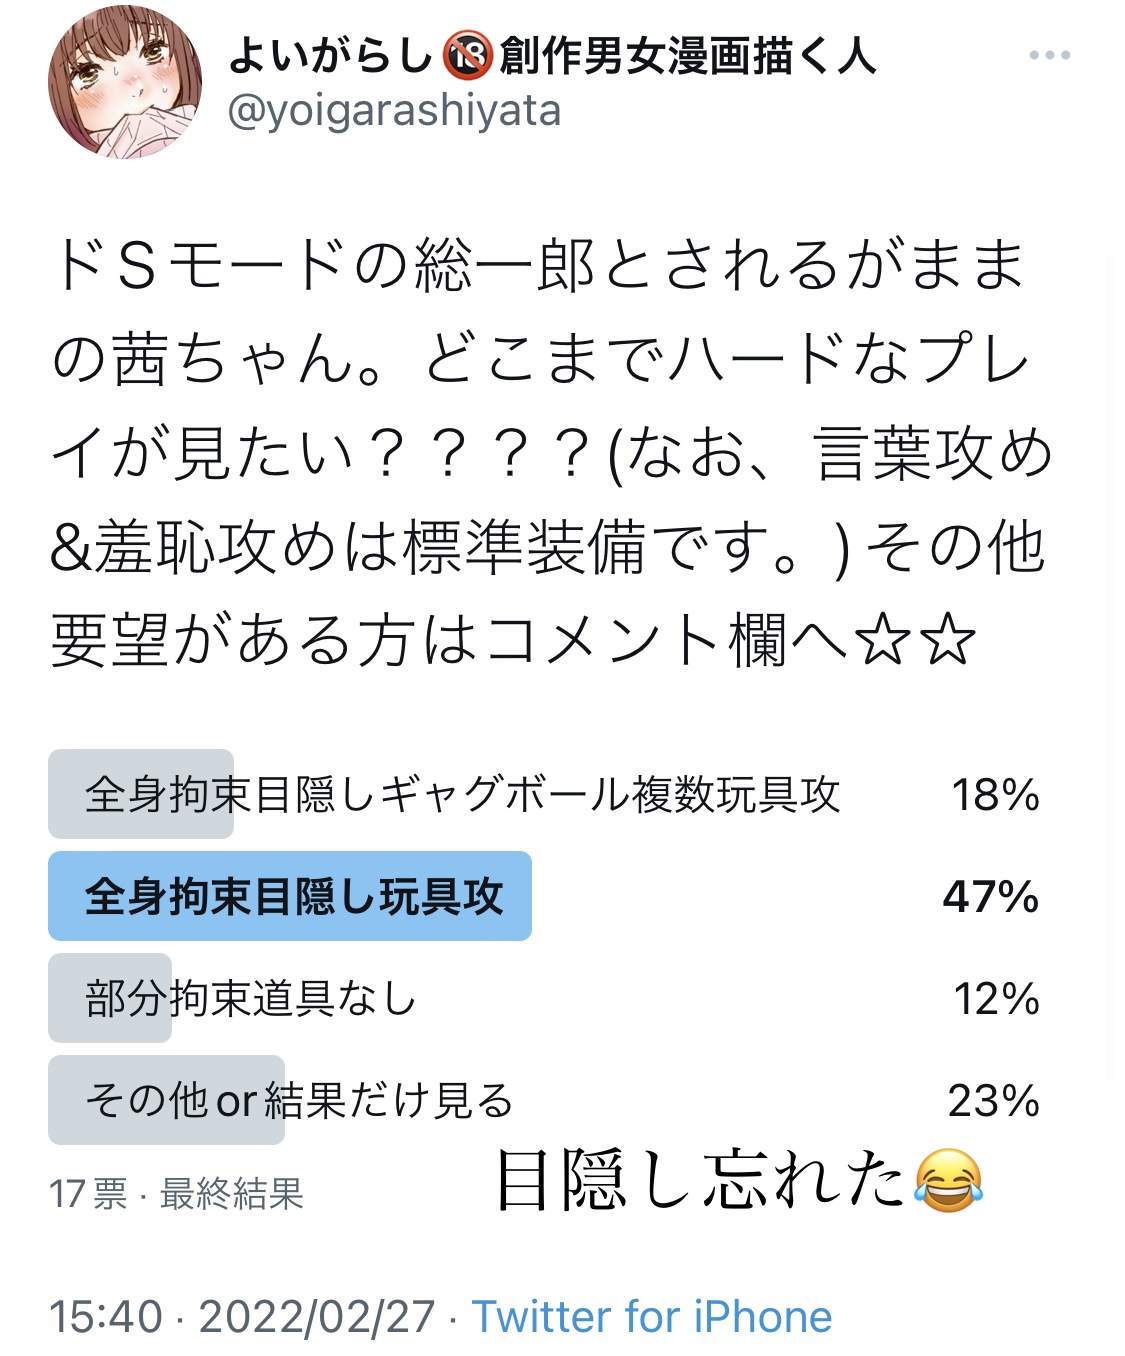Click the 18% poll result value
Image resolution: width=1125 pixels, height=1356 pixels.
pyautogui.click(x=995, y=795)
